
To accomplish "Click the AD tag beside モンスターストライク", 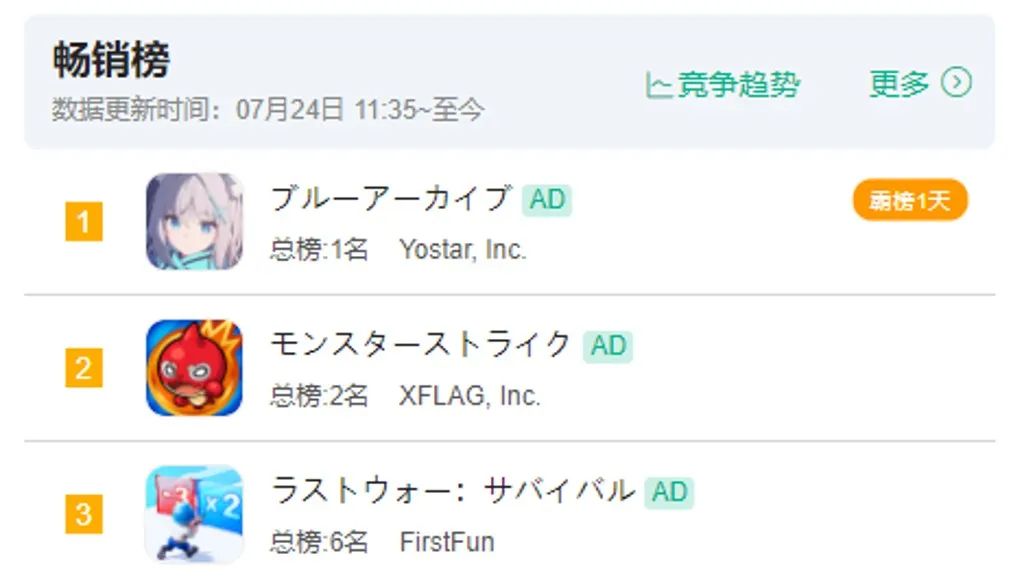I will click(608, 346).
